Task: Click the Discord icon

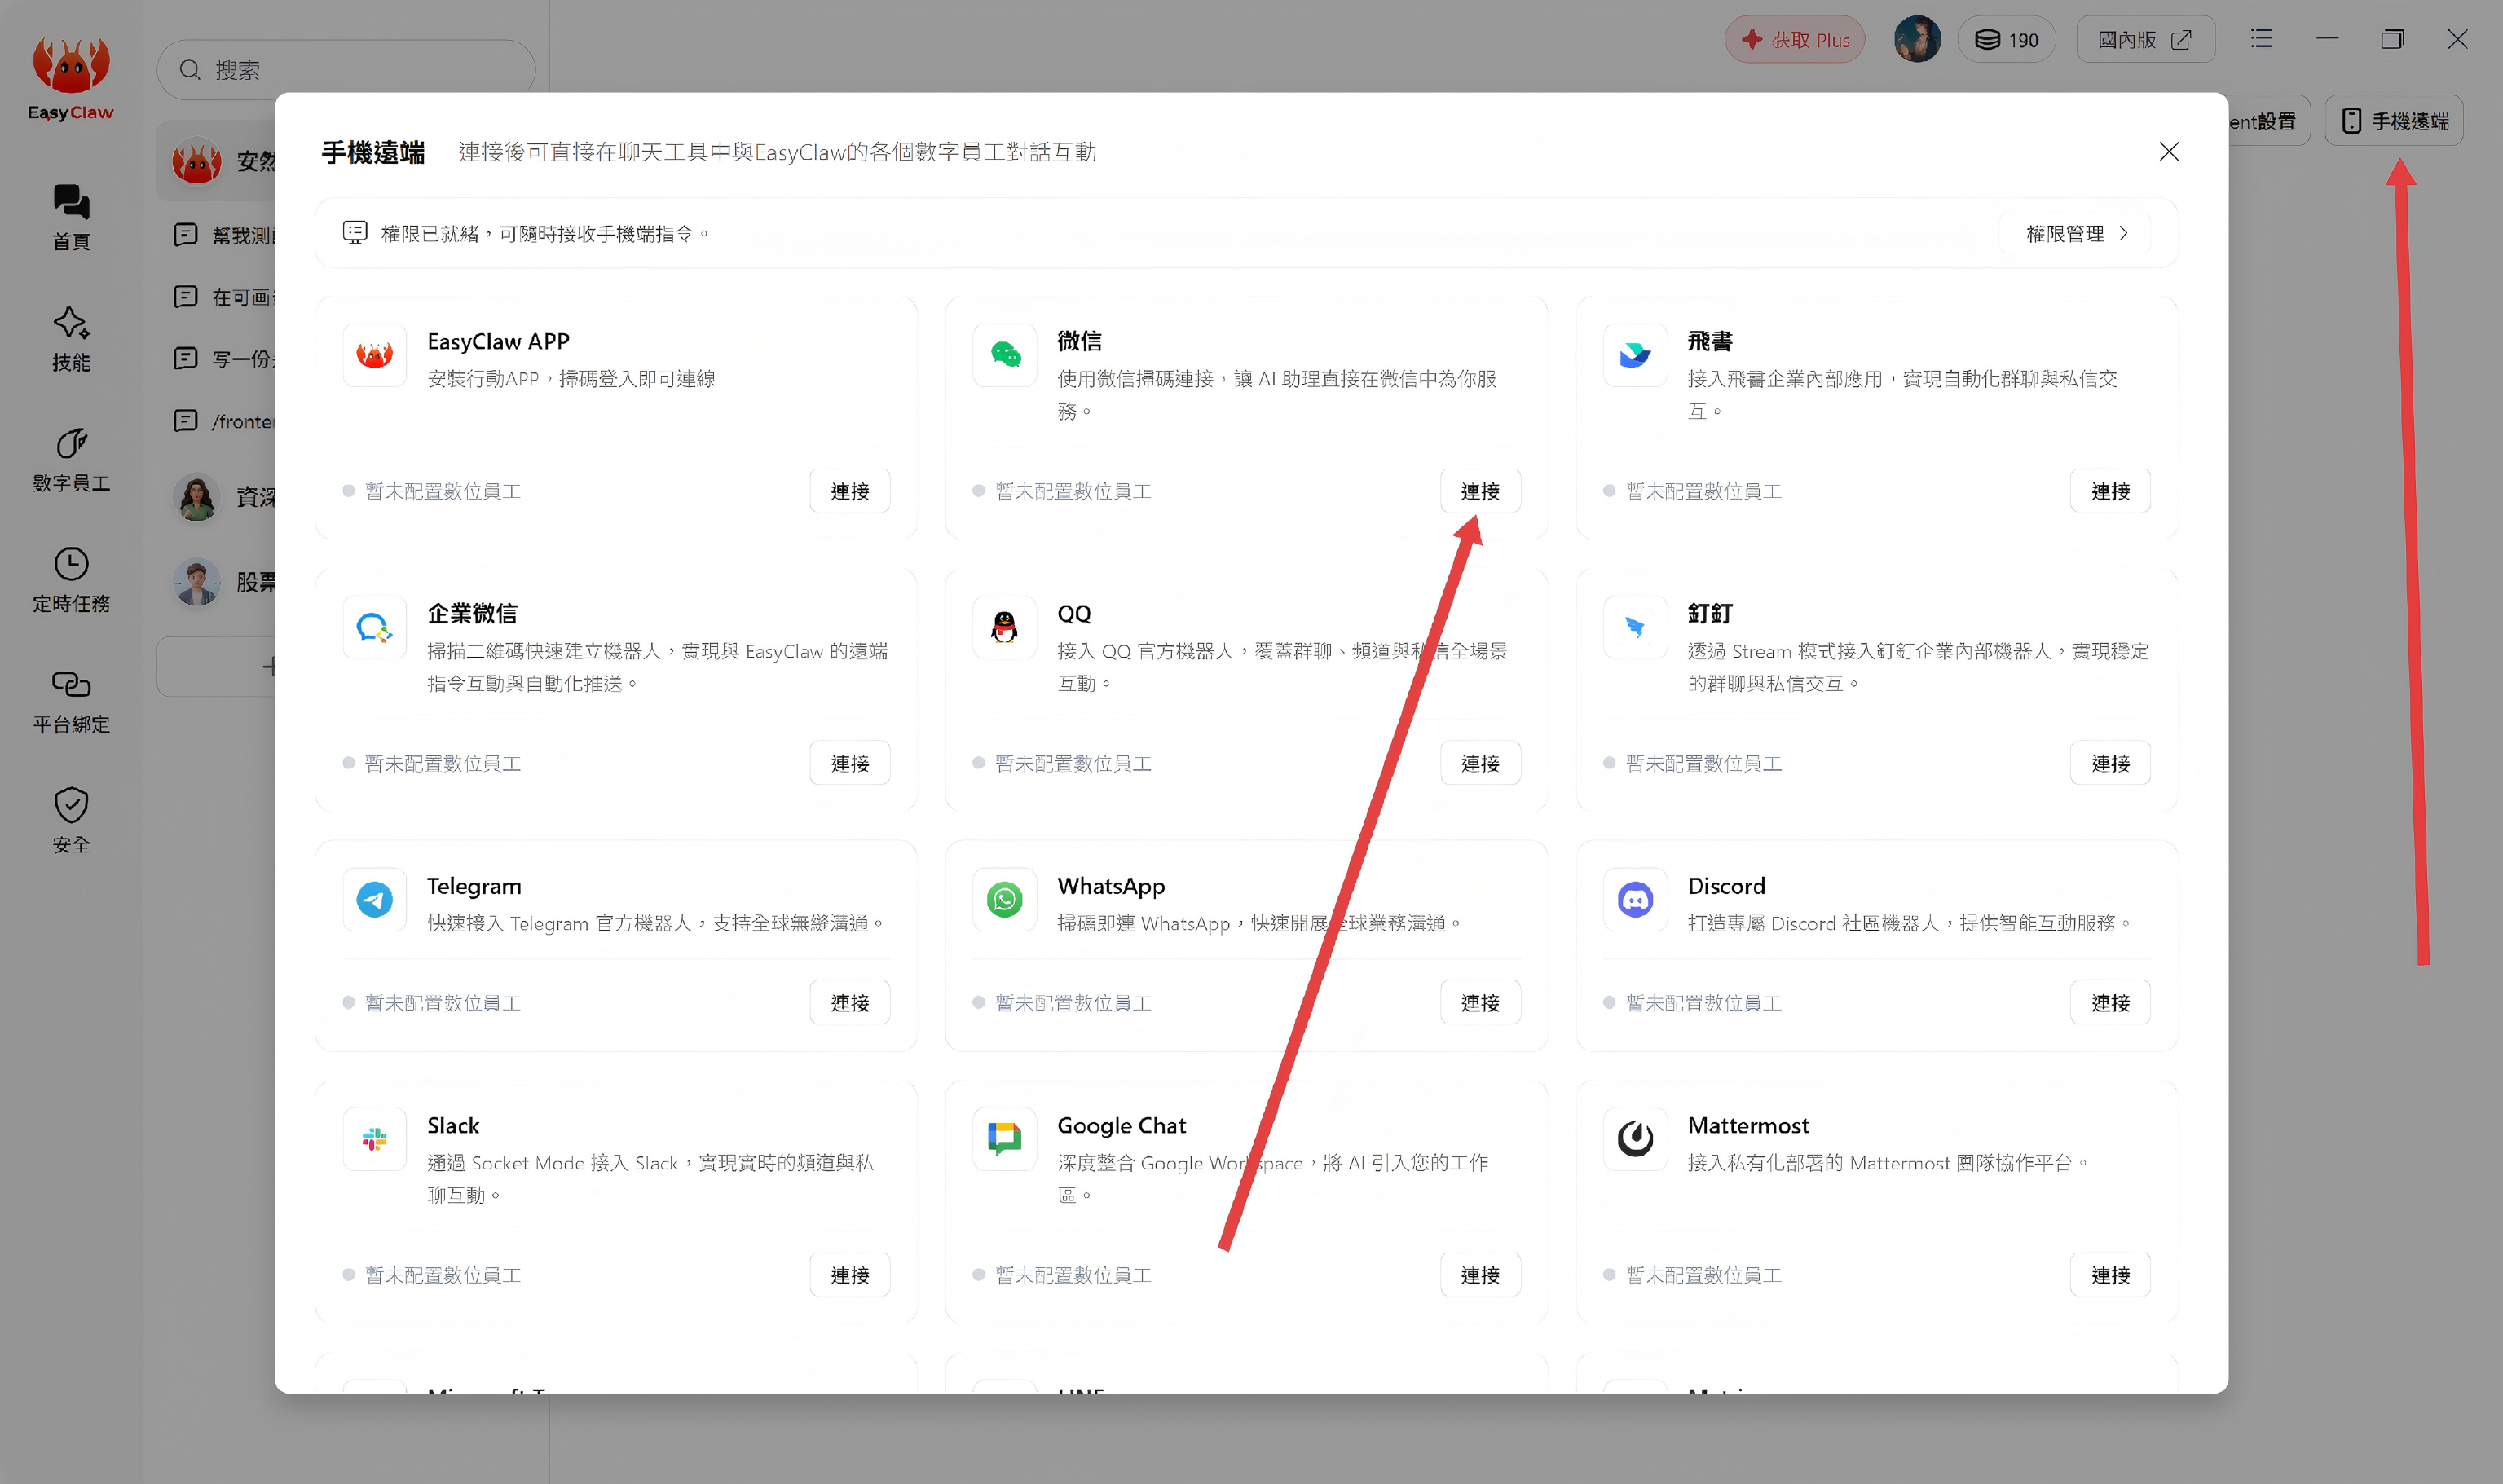Action: click(x=1635, y=899)
